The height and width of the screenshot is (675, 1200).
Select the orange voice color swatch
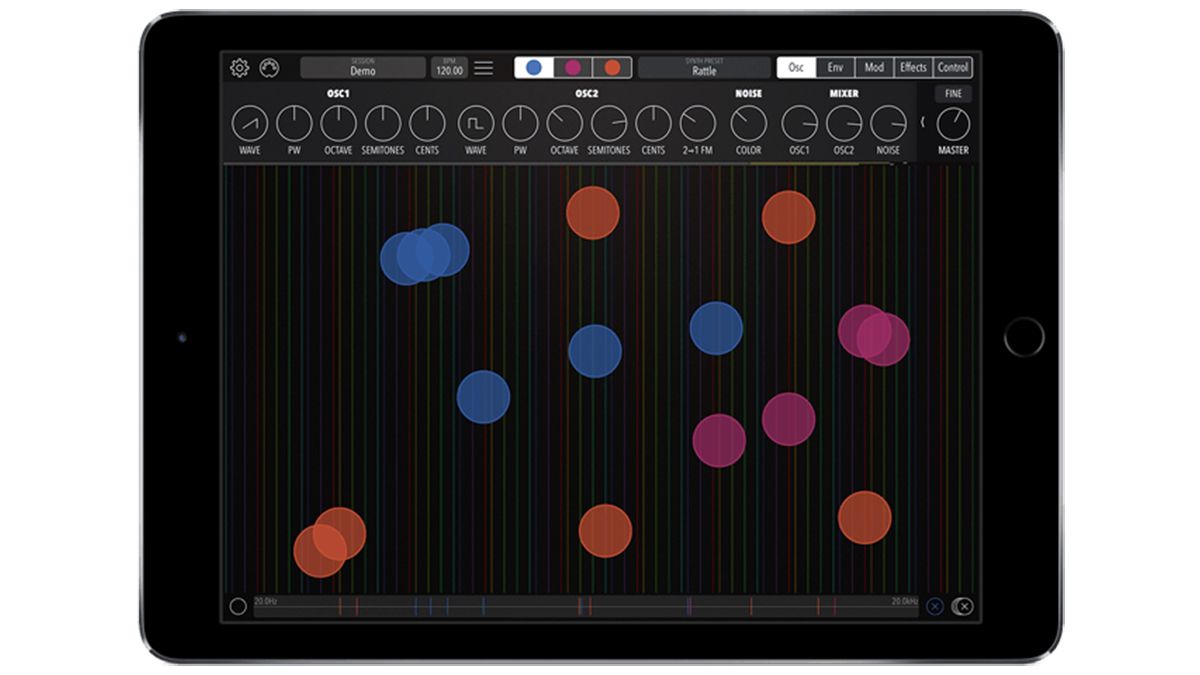pyautogui.click(x=613, y=66)
